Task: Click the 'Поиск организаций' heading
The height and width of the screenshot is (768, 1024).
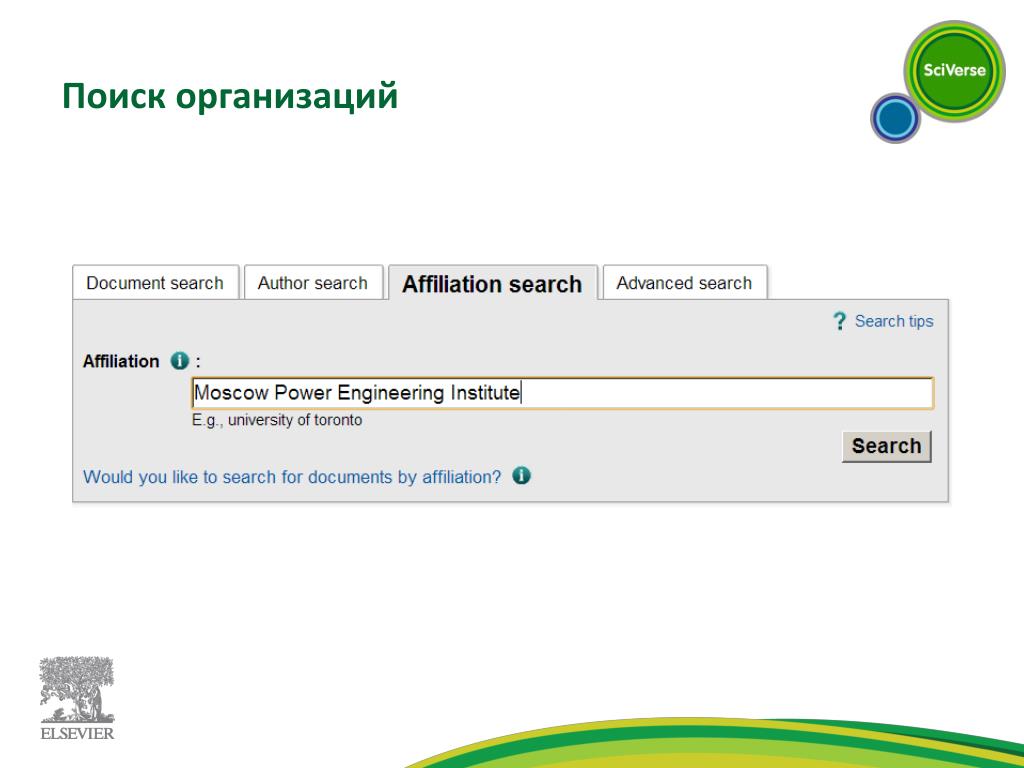Action: point(230,96)
